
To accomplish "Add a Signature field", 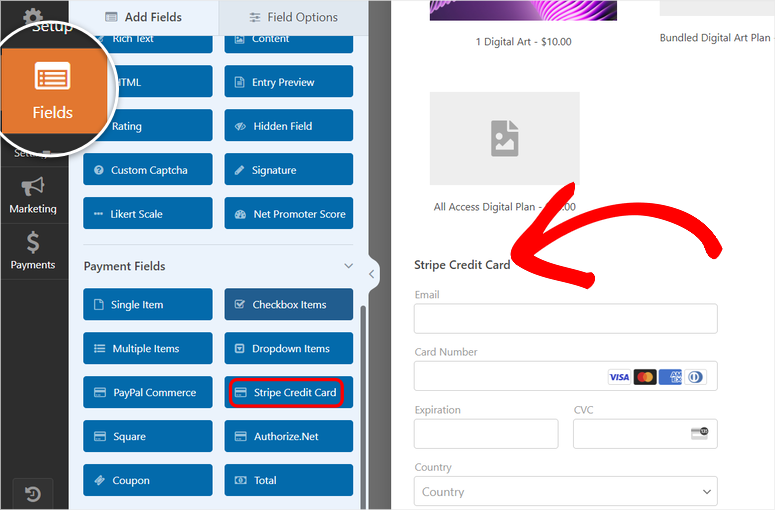I will tap(289, 170).
